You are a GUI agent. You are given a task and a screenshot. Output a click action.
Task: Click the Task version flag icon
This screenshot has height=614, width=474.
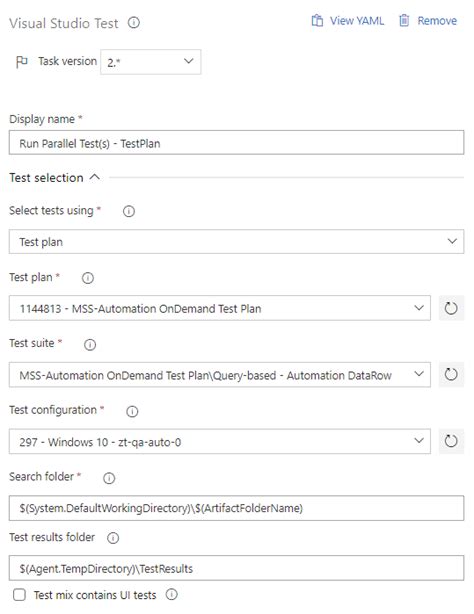22,61
